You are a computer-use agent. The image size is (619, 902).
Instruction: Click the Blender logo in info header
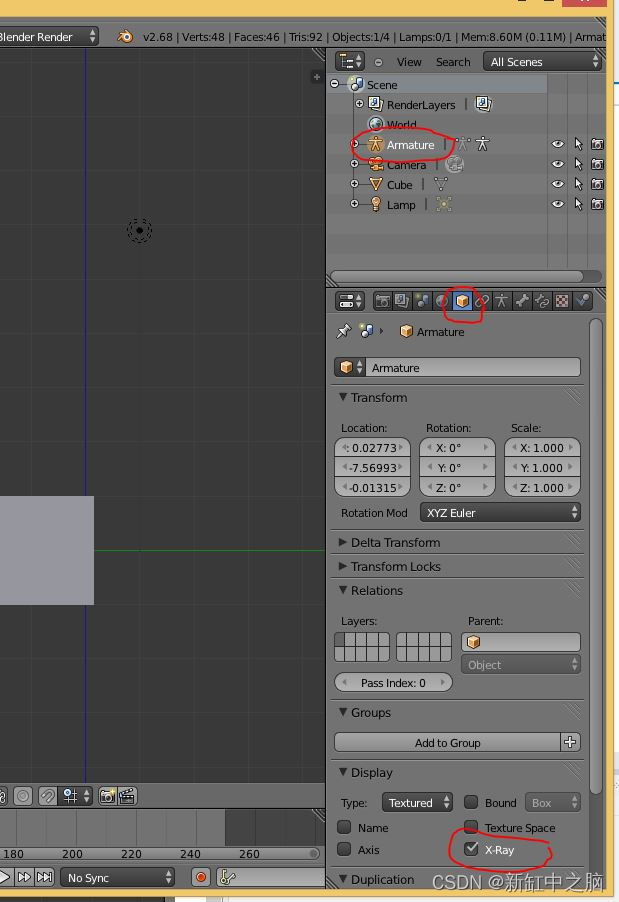tap(125, 37)
